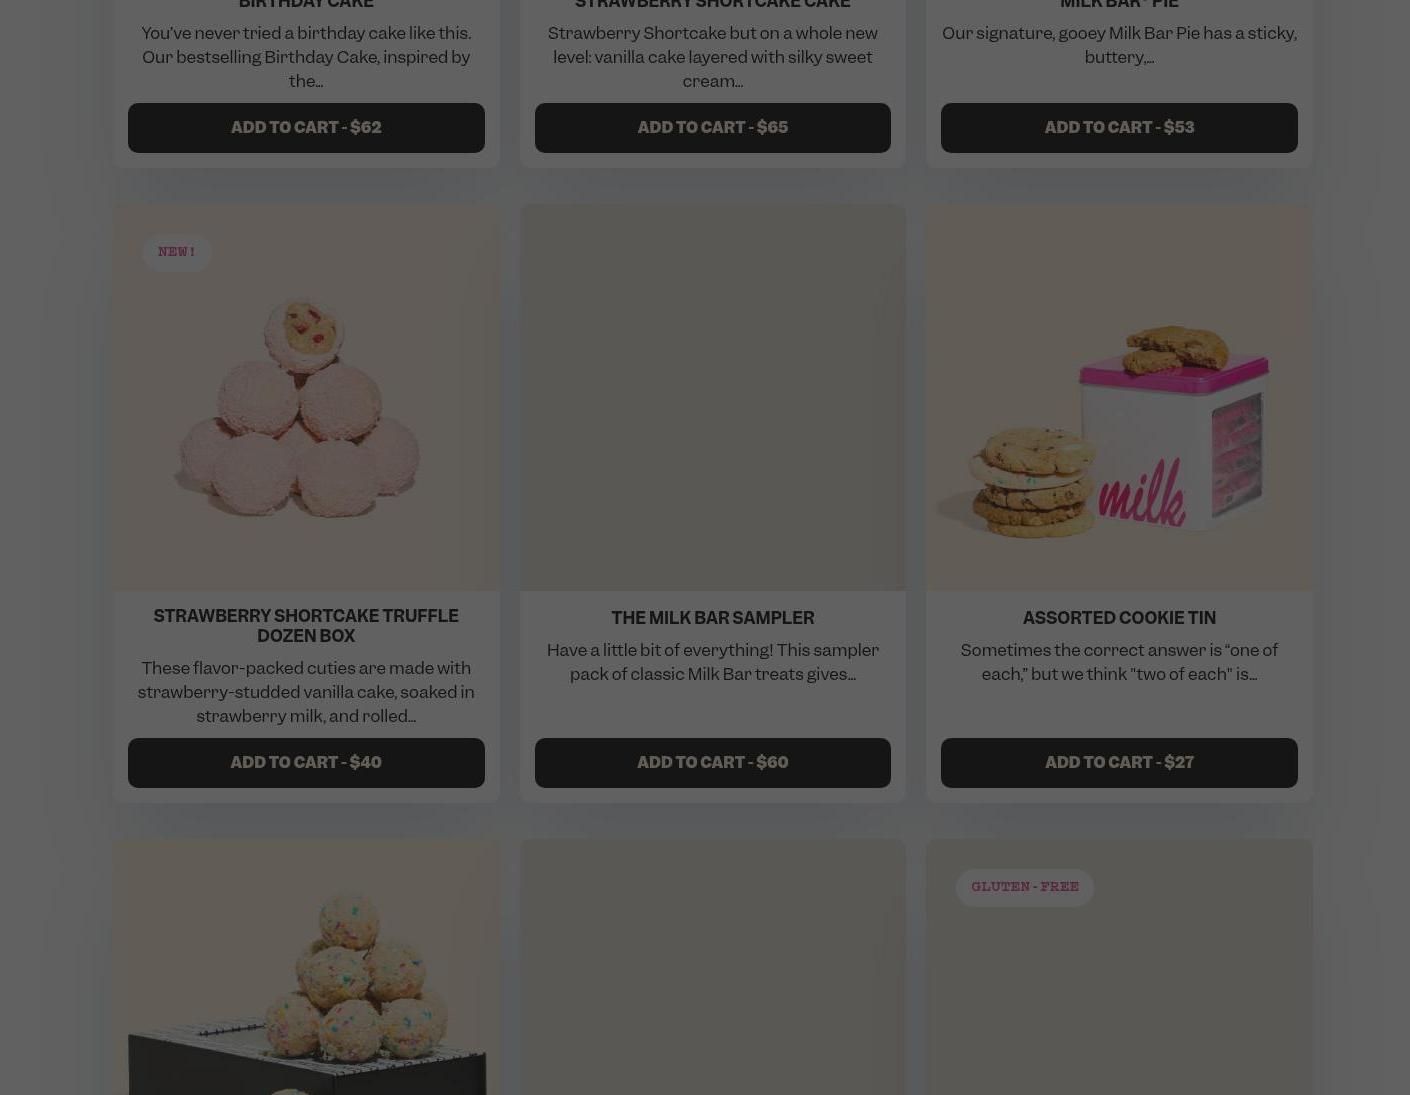Image resolution: width=1410 pixels, height=1095 pixels.
Task: Add The Milk Bar Sampler to cart $60
Action: tap(713, 763)
